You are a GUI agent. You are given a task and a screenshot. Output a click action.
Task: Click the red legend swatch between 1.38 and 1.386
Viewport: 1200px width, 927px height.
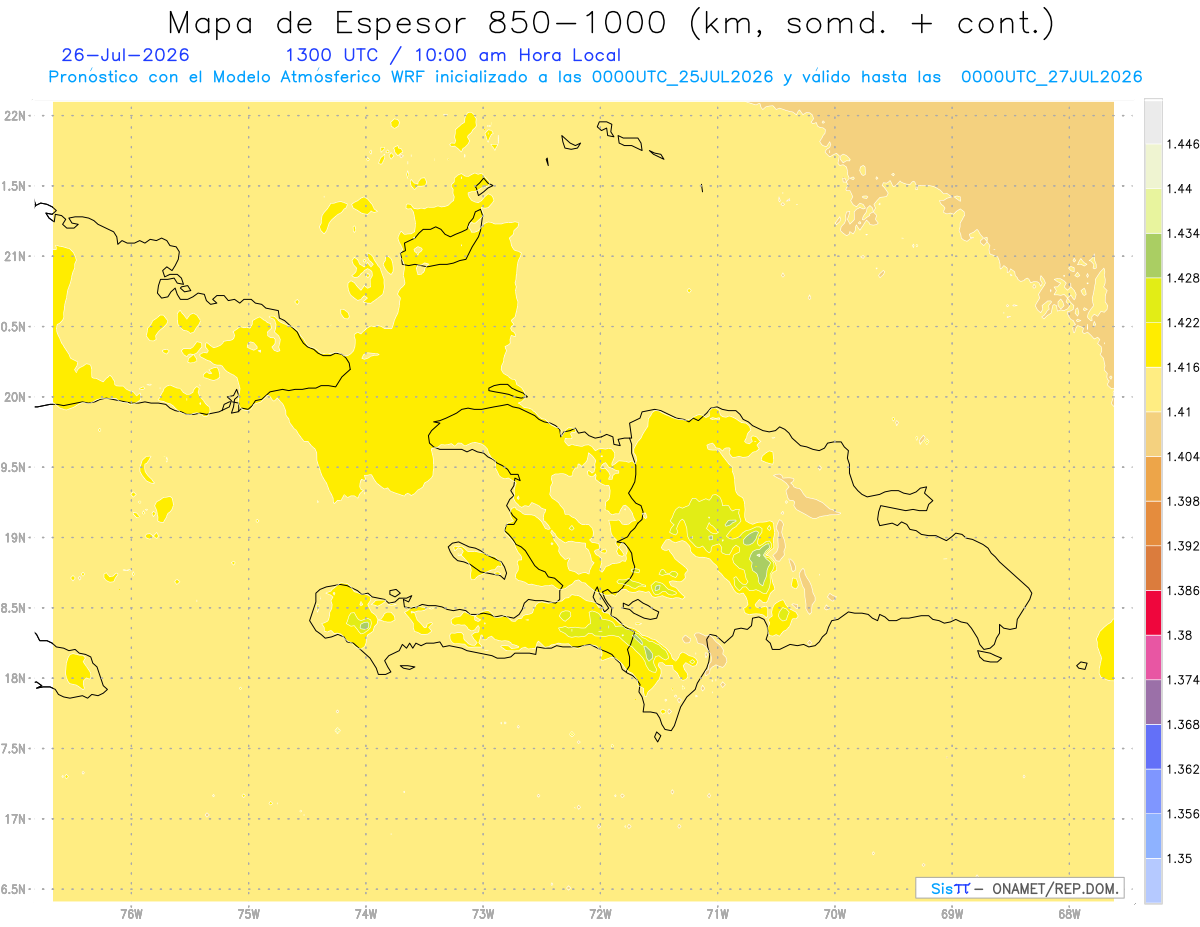click(1153, 613)
